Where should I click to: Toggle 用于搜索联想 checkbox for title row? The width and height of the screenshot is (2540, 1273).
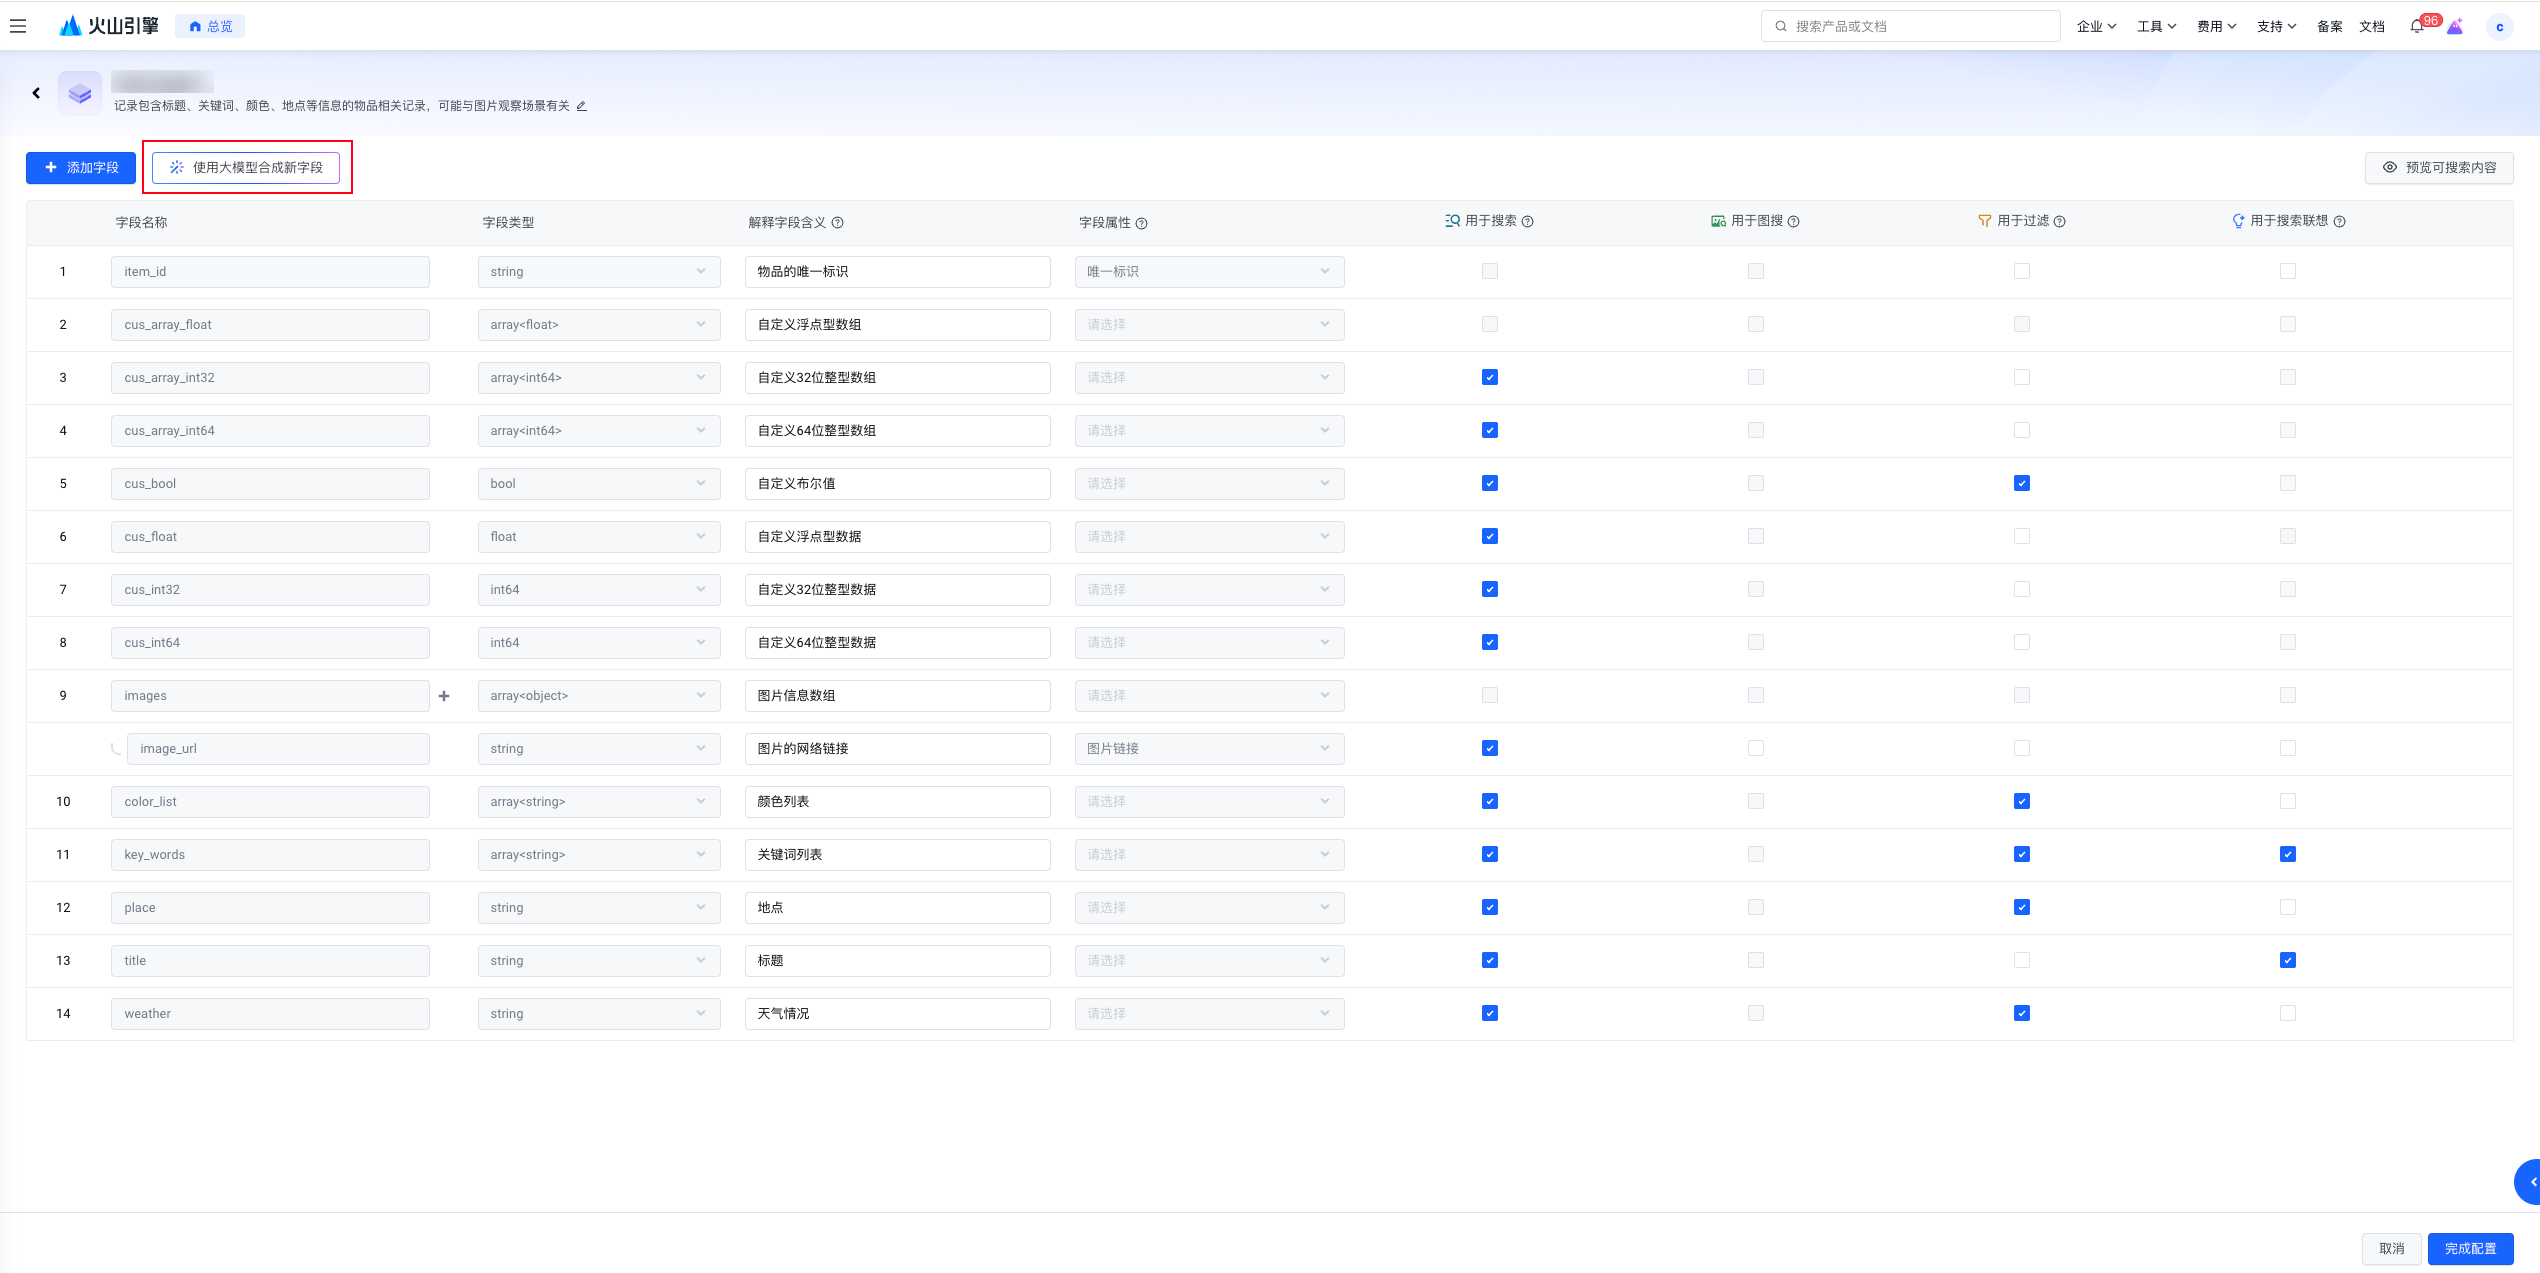coord(2288,961)
